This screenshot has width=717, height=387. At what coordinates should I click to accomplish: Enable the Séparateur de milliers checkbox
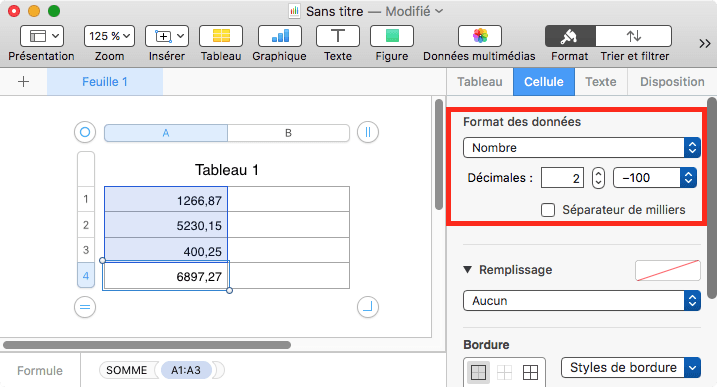pos(548,210)
